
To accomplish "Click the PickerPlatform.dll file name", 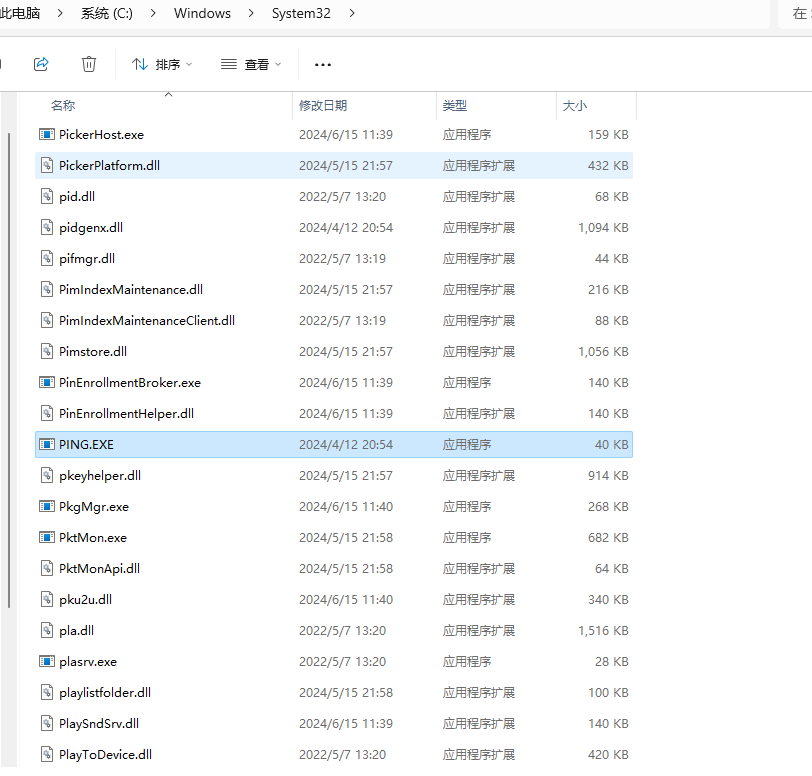I will point(109,166).
